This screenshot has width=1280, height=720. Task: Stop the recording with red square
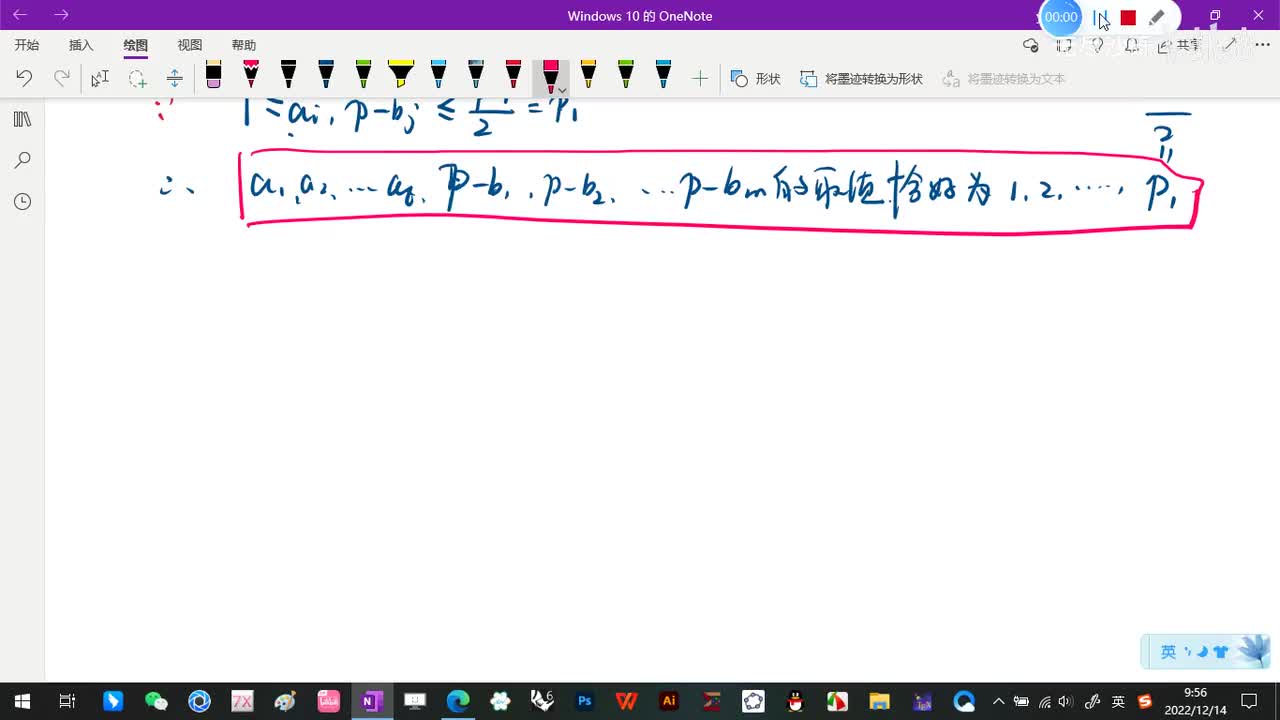(1128, 18)
